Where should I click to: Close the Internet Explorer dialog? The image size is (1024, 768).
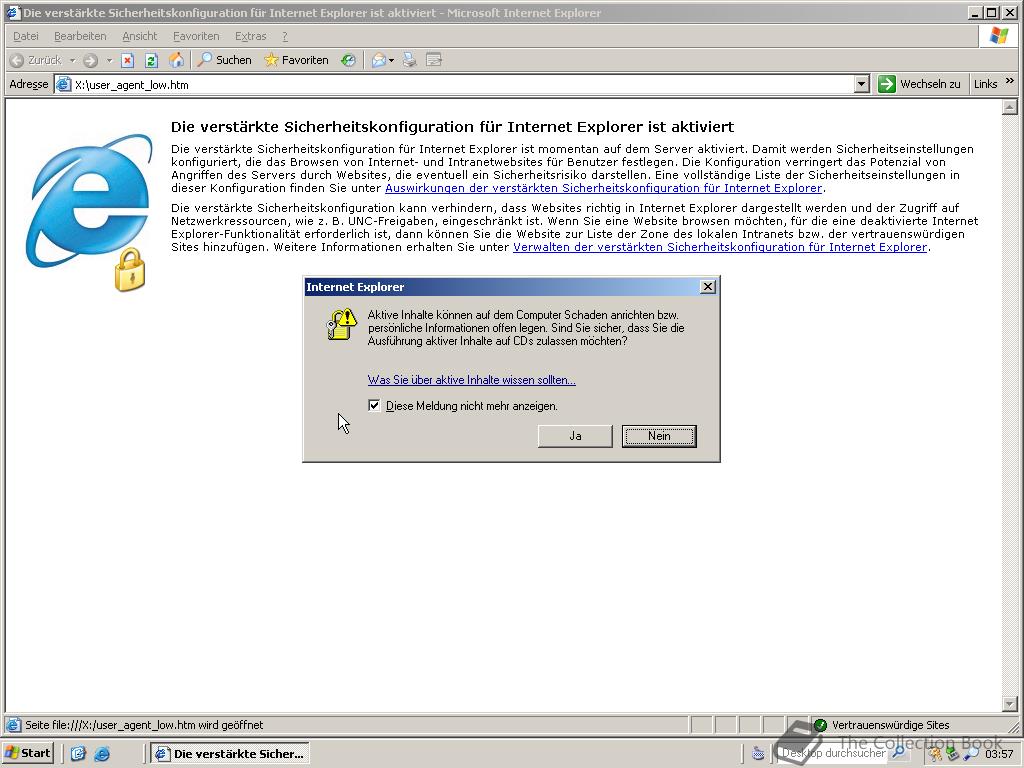point(707,287)
